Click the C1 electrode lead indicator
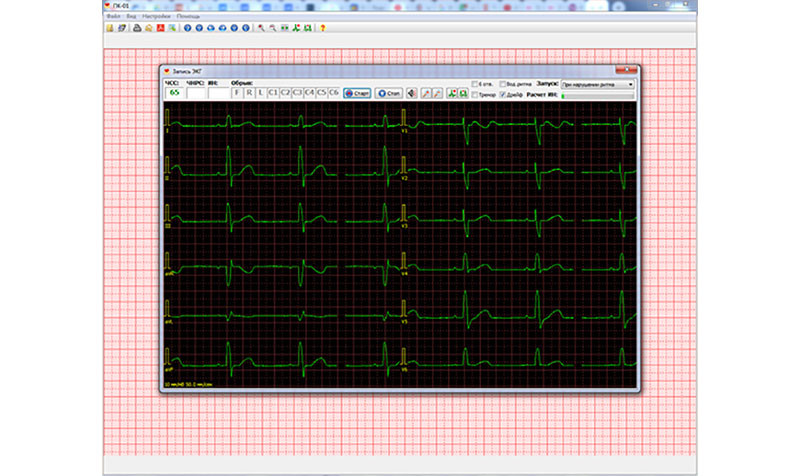Image resolution: width=800 pixels, height=476 pixels. tap(273, 93)
